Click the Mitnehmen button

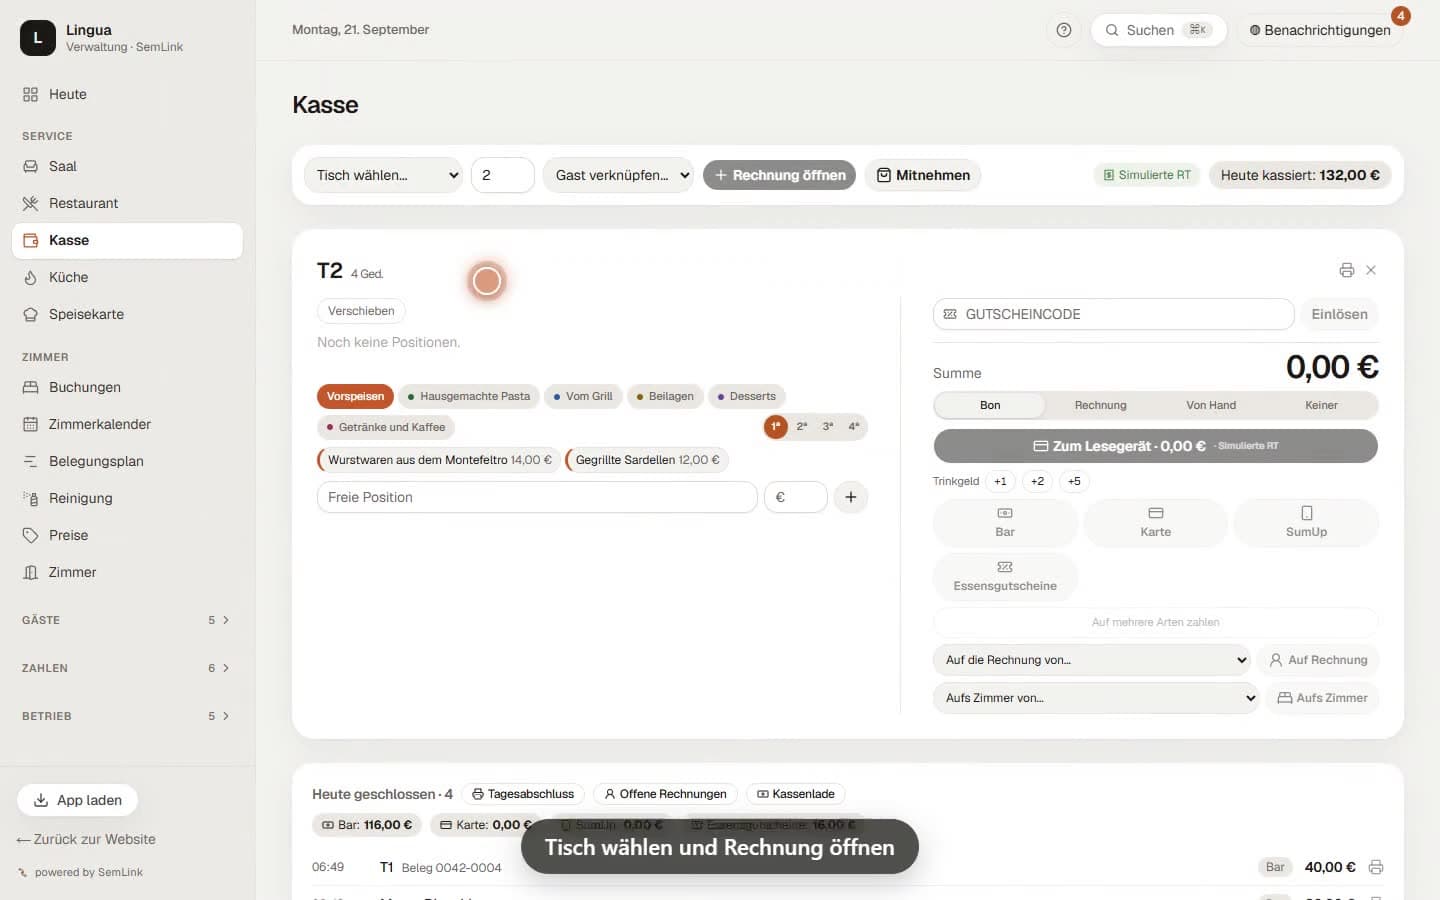923,175
